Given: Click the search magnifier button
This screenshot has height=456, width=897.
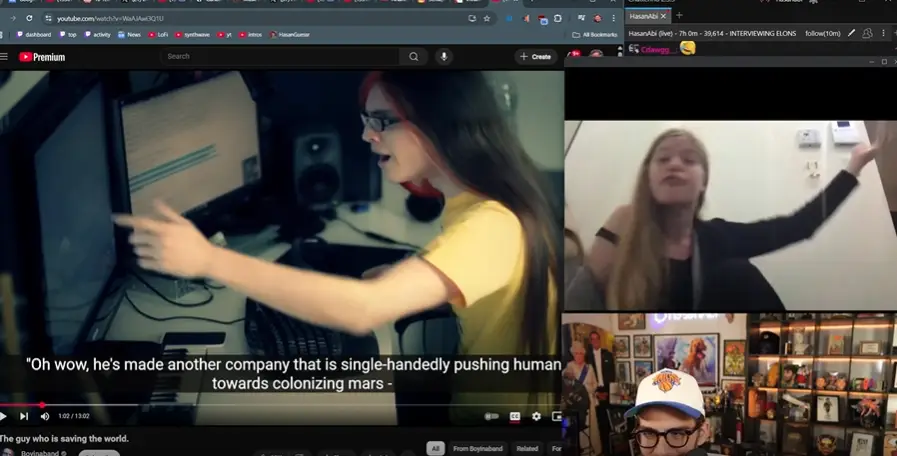Looking at the screenshot, I should (414, 57).
